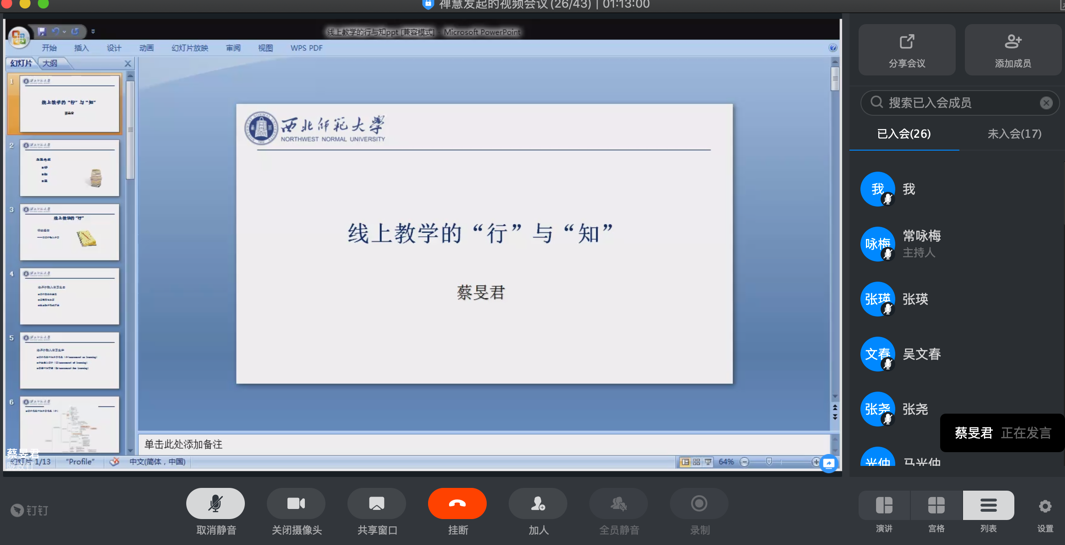Select slide 1 thumbnail

[x=69, y=103]
